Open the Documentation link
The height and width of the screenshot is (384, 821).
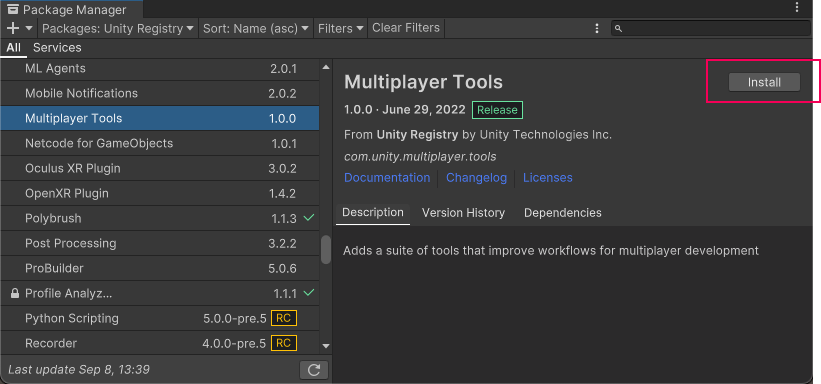[387, 178]
